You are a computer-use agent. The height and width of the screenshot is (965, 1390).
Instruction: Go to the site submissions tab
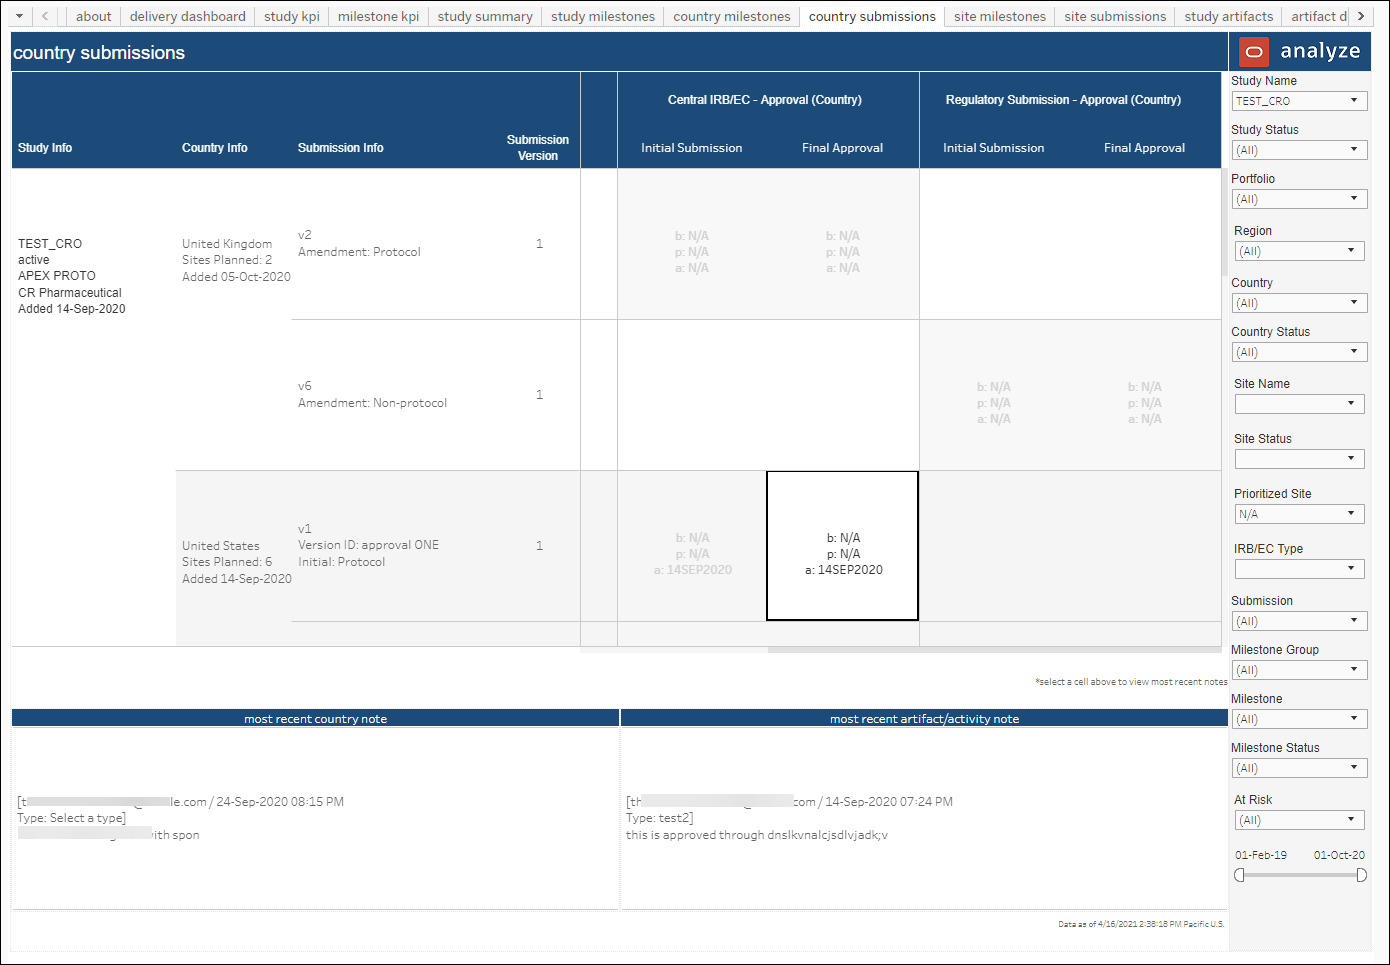coord(1115,16)
